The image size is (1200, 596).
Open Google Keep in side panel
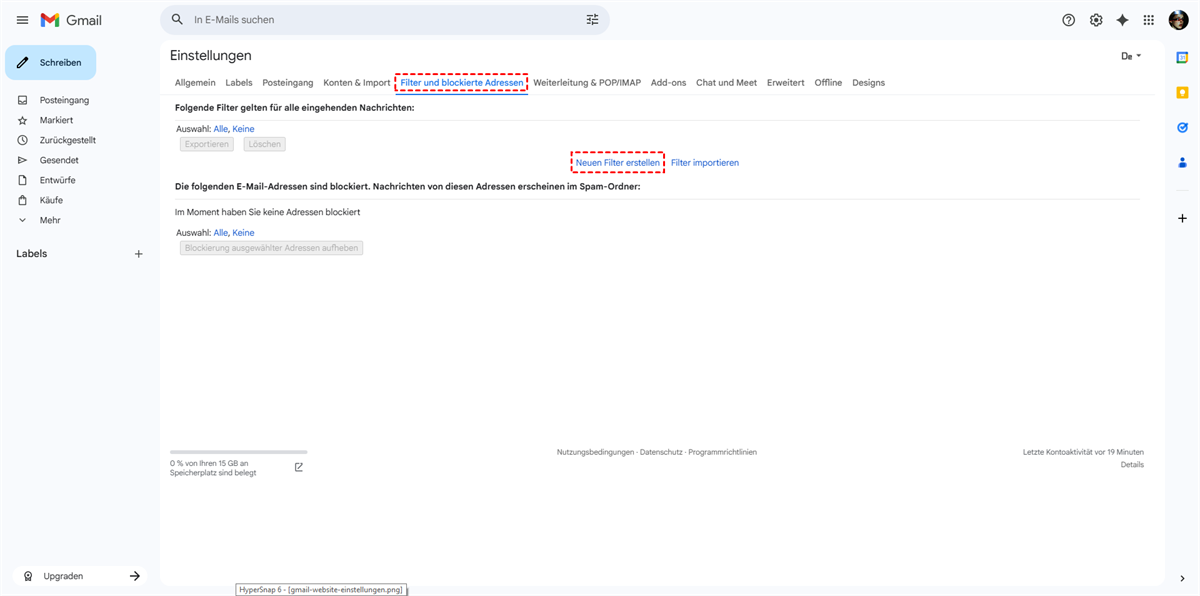coord(1182,92)
